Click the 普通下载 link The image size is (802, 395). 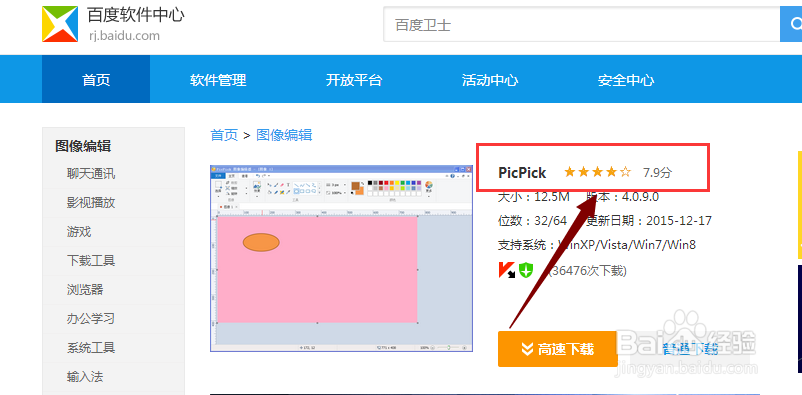tap(690, 349)
